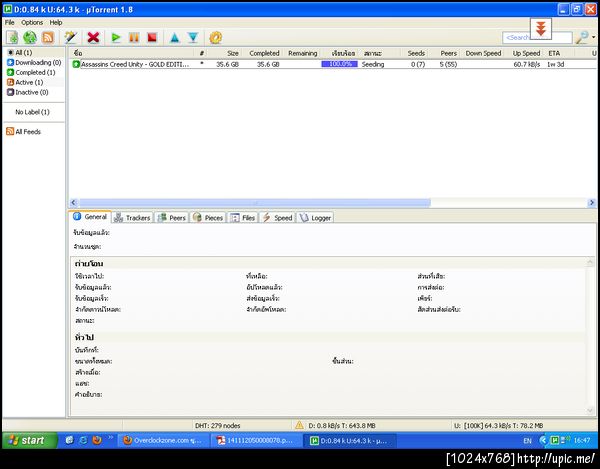Screen dimensions: 600x469
Task: Click the horizontal scrollbar left arrow
Action: [74, 202]
